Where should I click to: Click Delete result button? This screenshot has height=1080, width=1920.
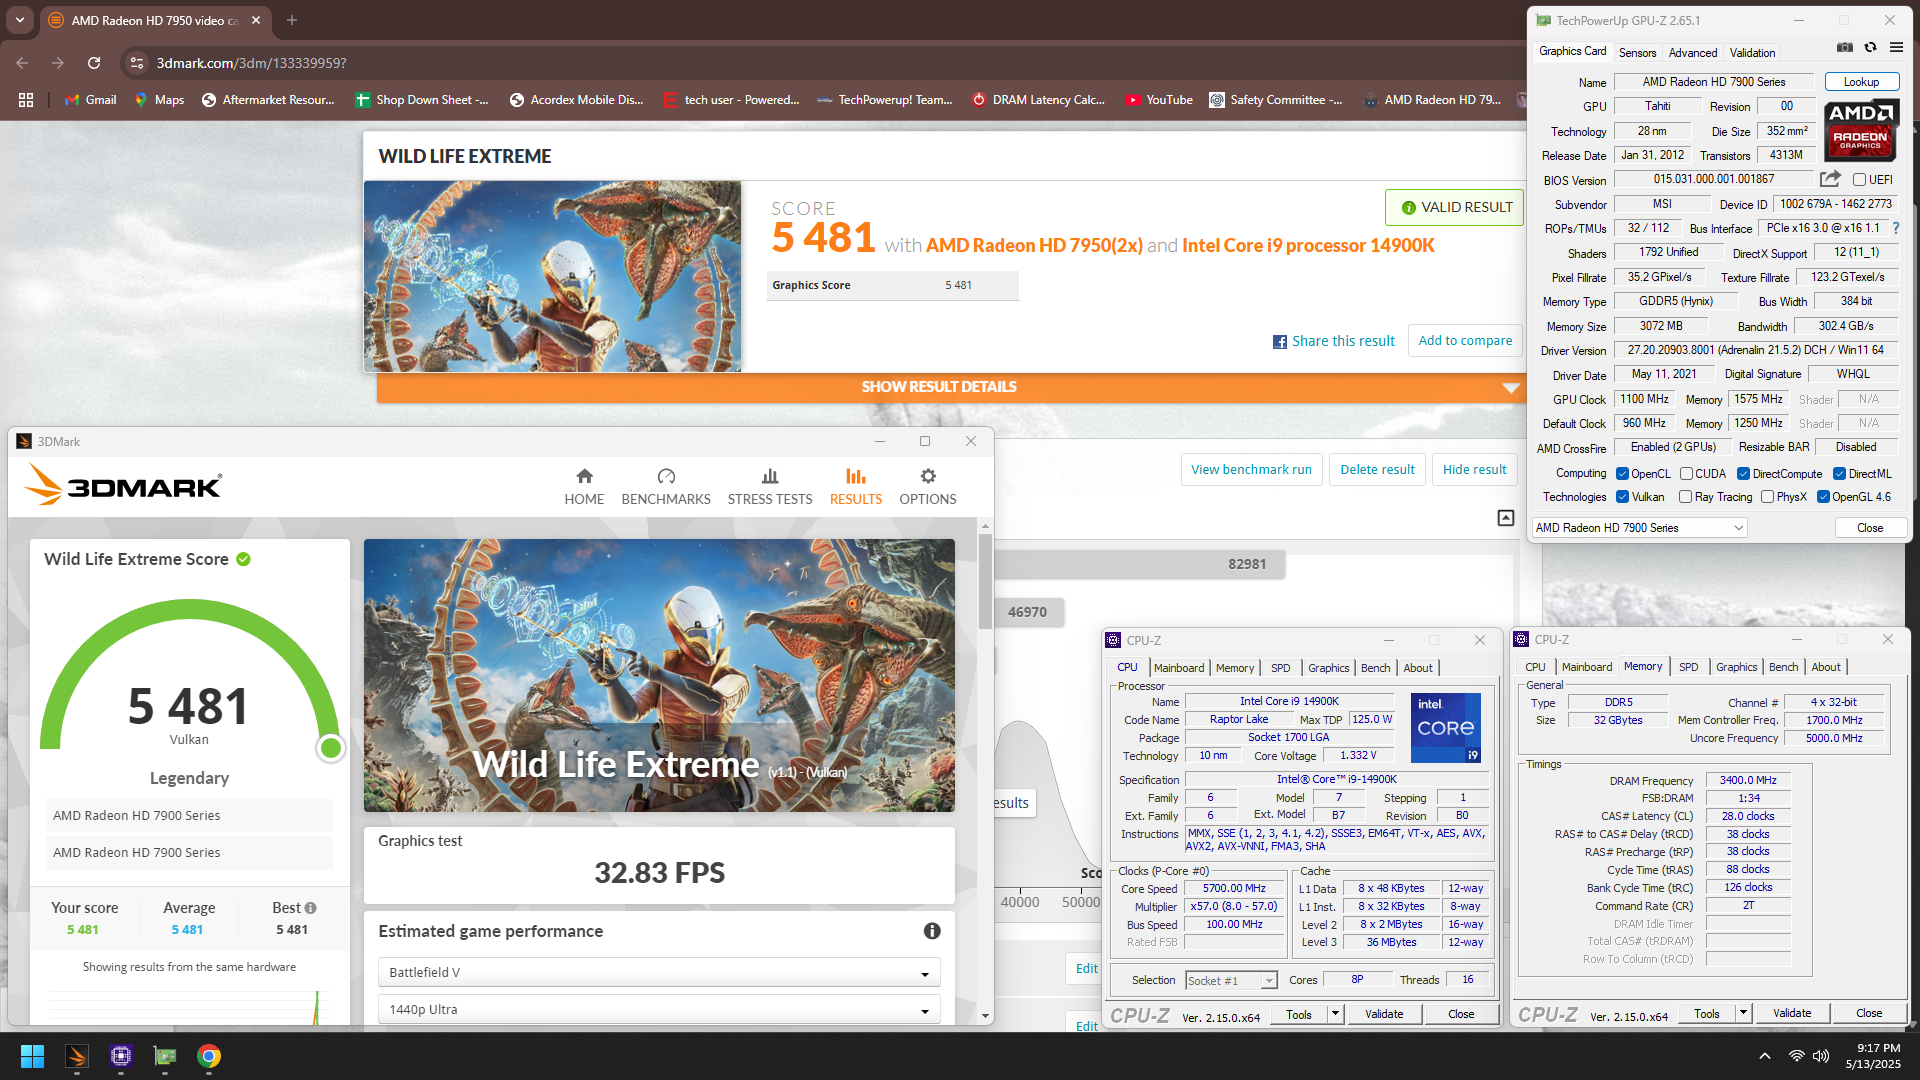click(x=1377, y=470)
